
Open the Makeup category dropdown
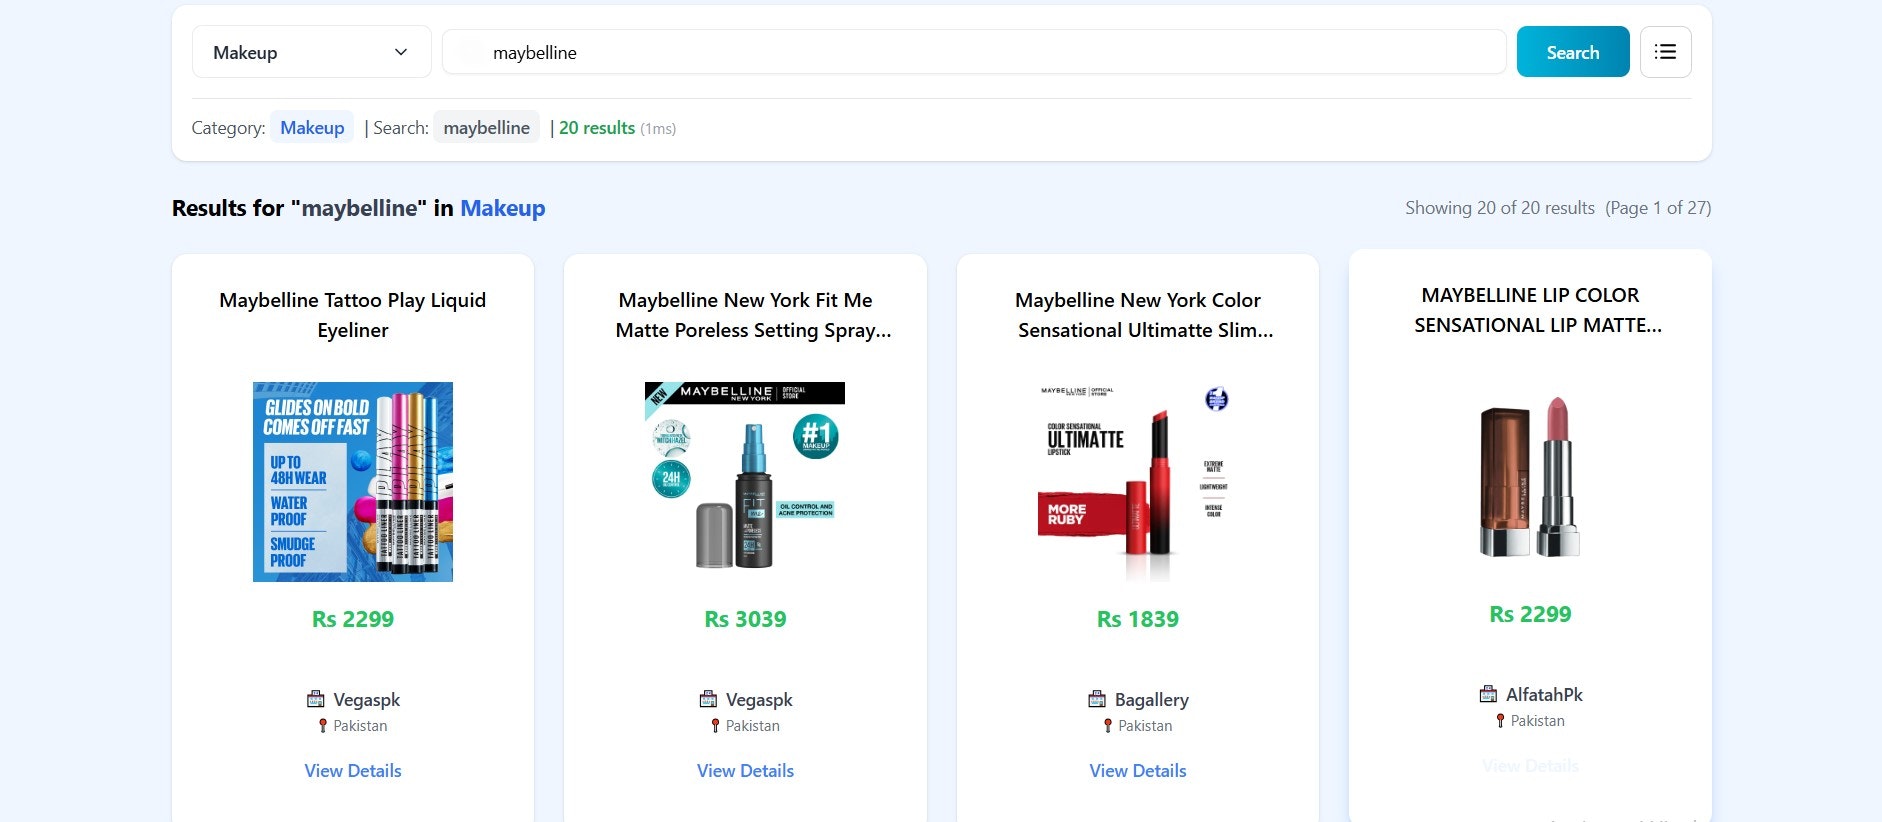tap(311, 52)
